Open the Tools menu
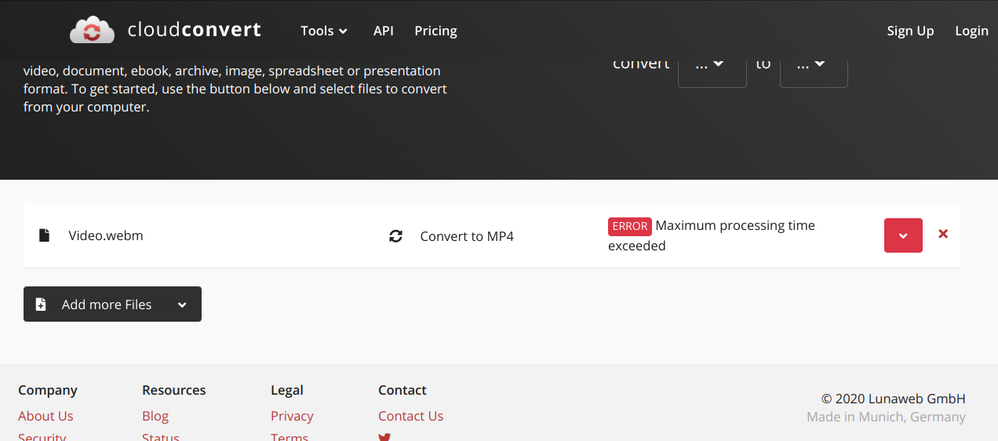998x441 pixels. point(323,31)
